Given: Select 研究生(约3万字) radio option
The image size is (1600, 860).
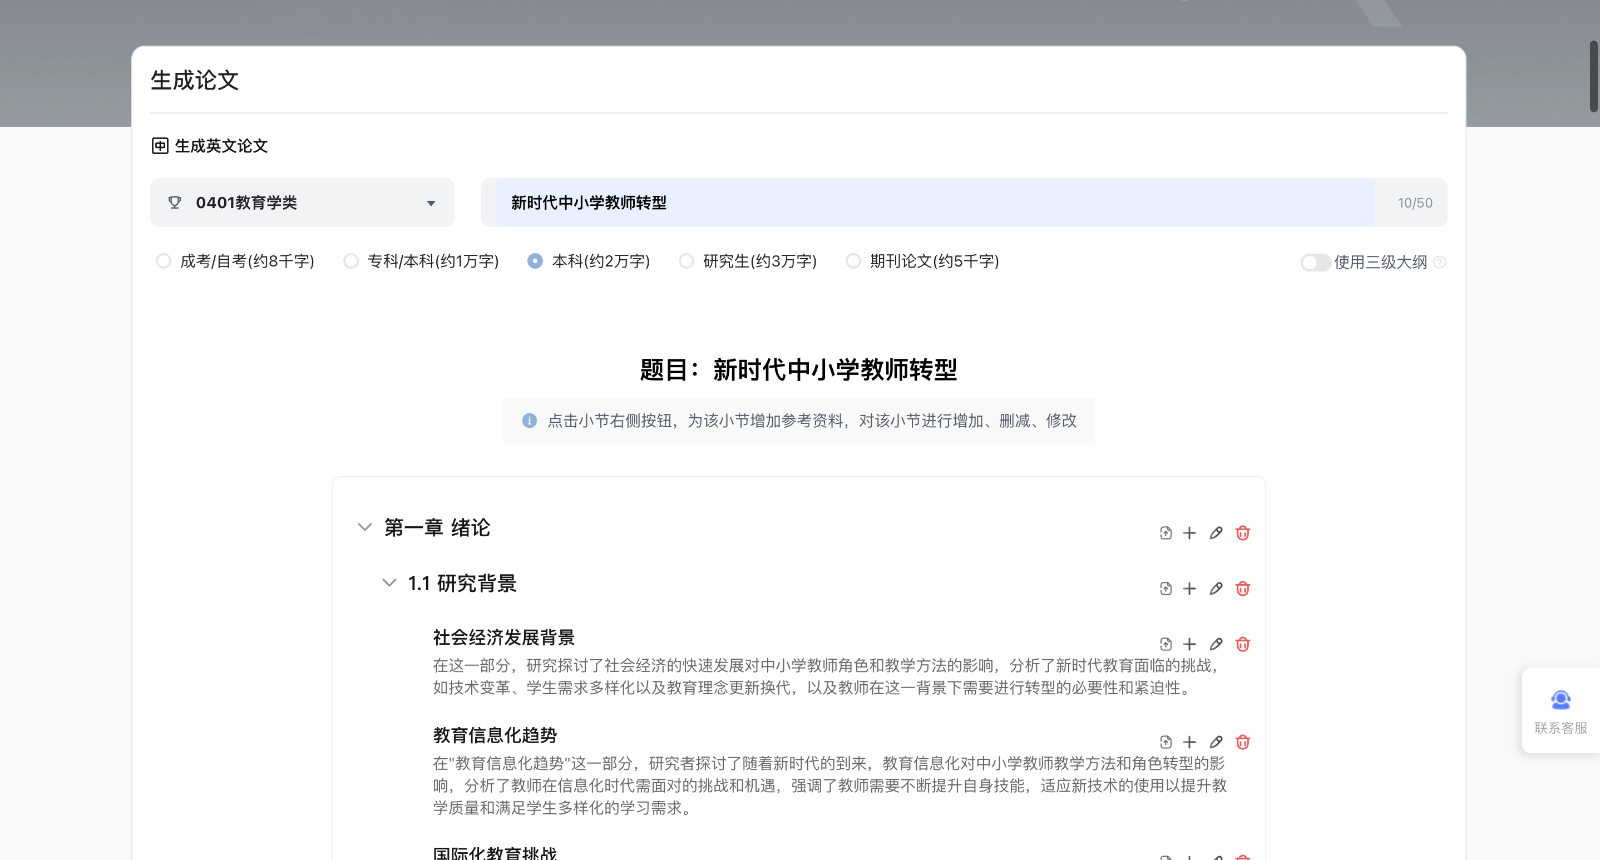Looking at the screenshot, I should 686,261.
